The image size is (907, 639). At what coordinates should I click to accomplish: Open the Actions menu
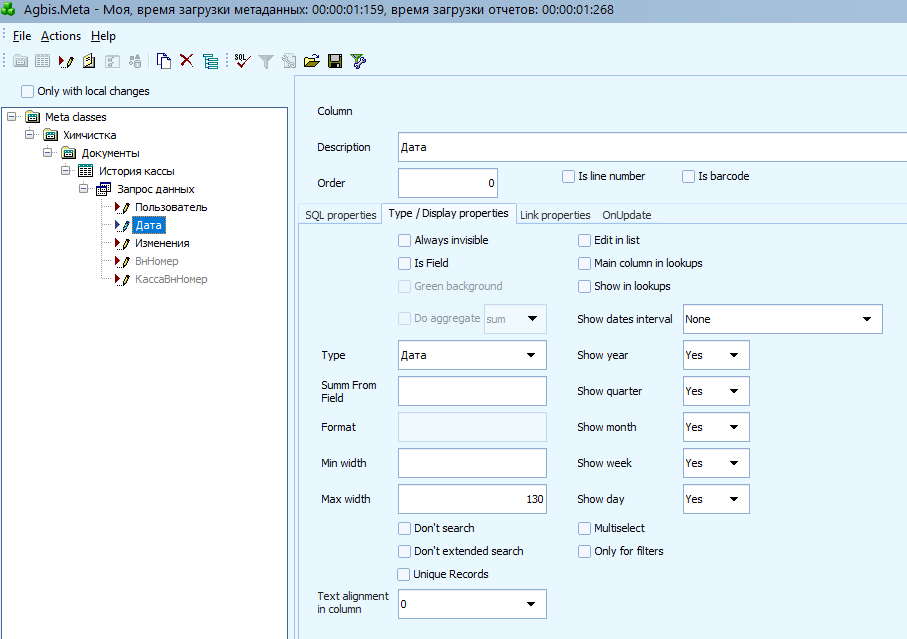tap(61, 36)
